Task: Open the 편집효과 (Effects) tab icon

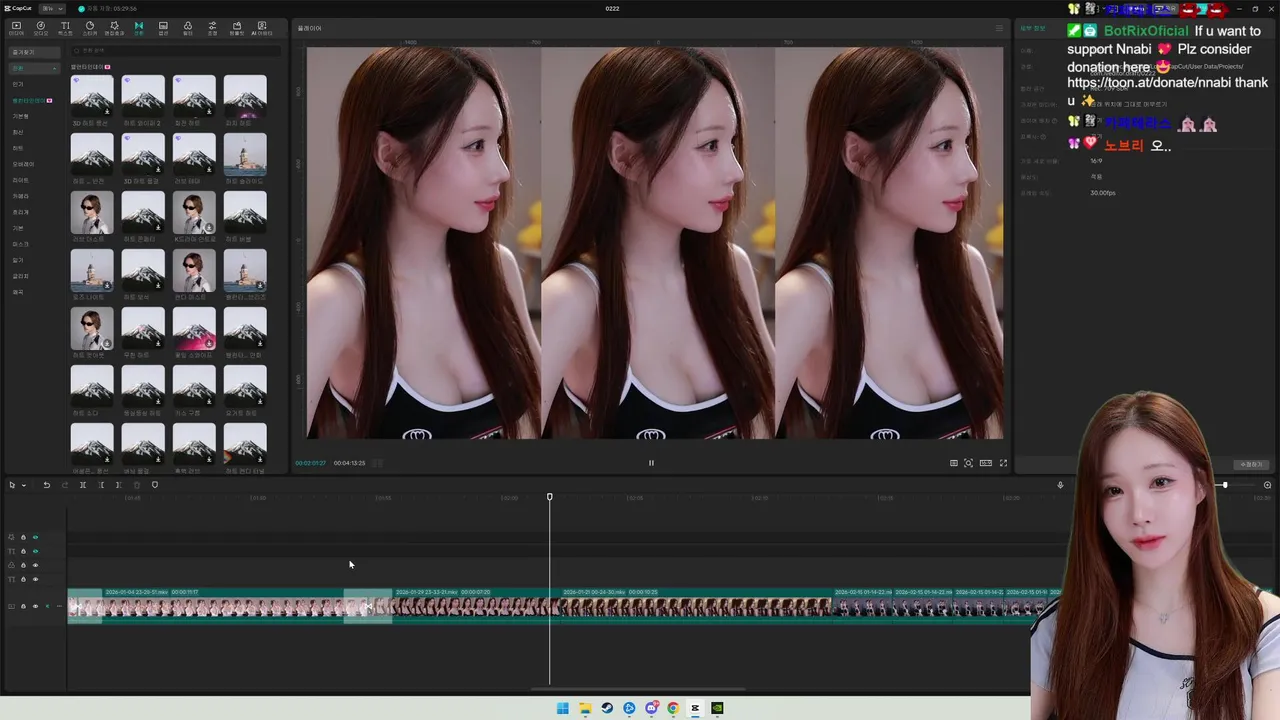Action: (114, 28)
